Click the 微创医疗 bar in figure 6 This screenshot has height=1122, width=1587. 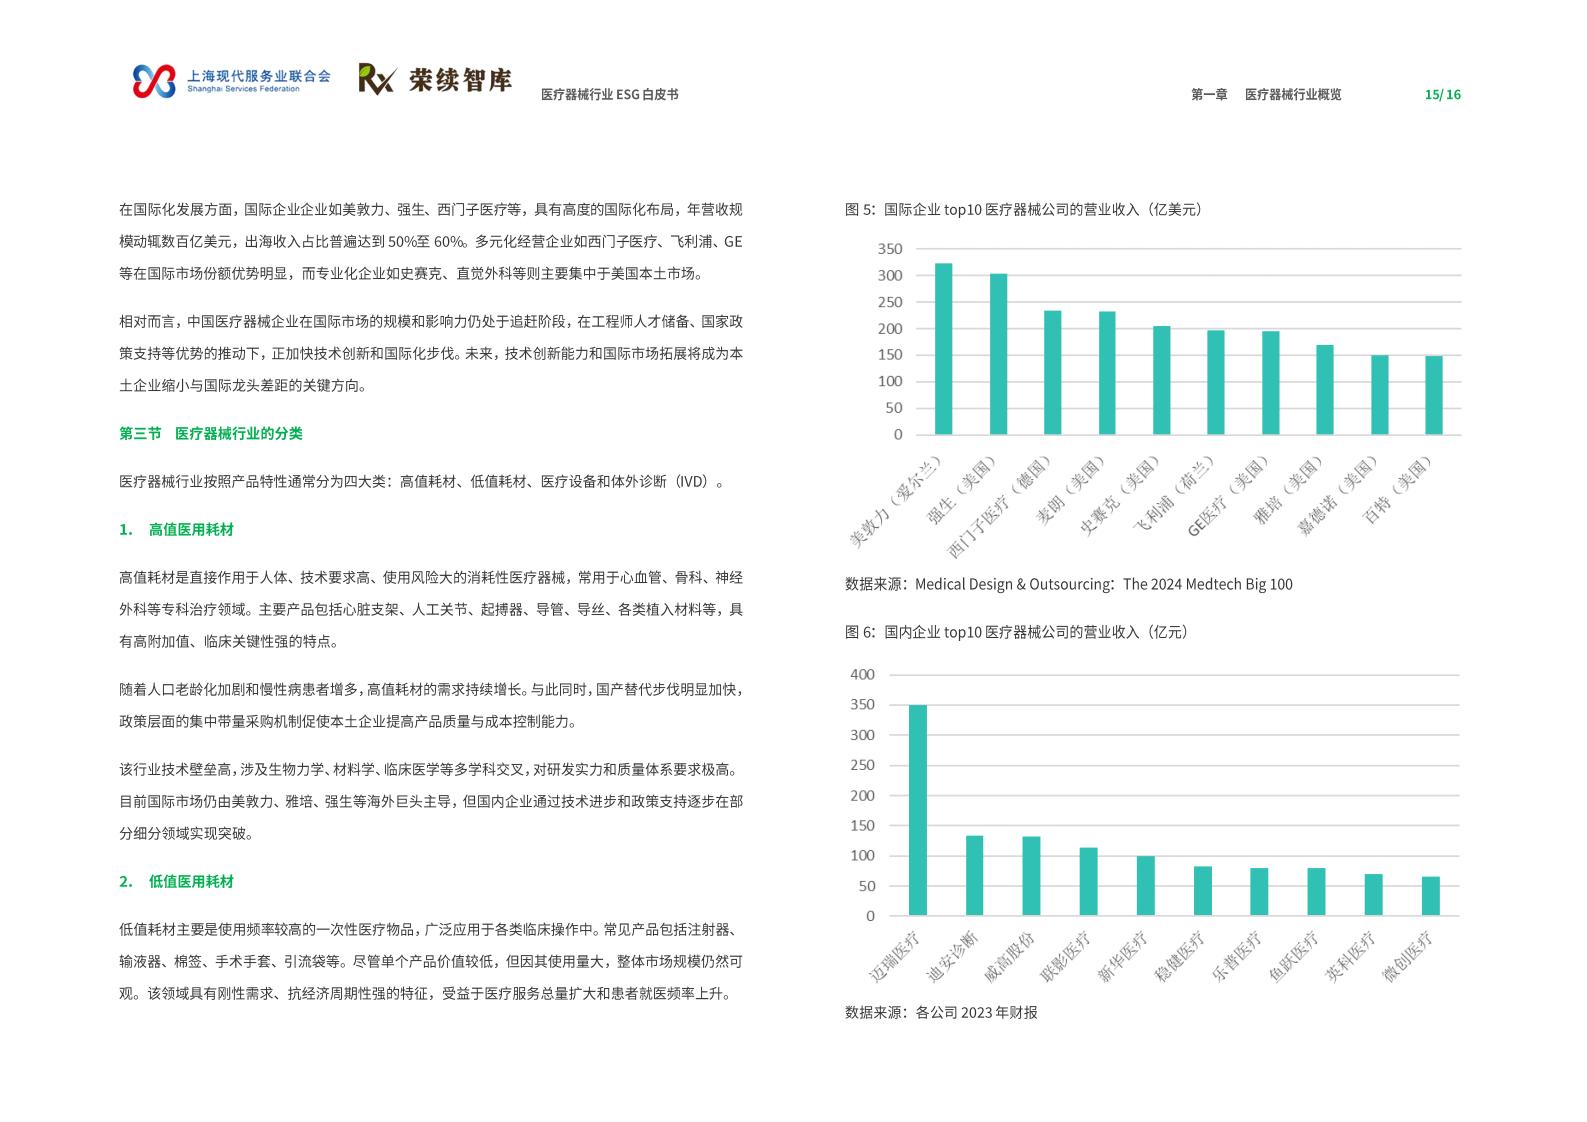click(1431, 896)
